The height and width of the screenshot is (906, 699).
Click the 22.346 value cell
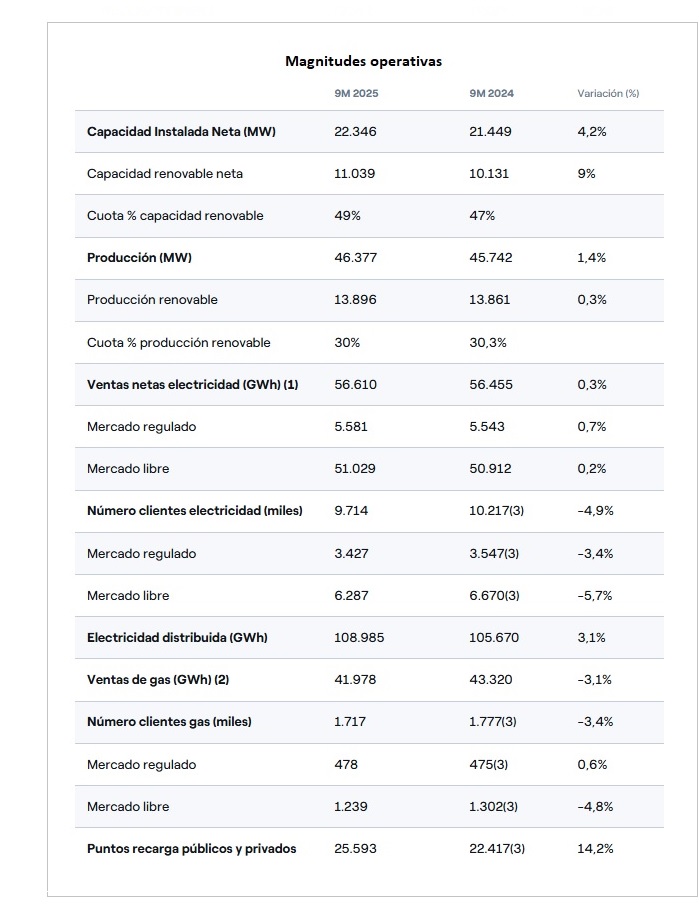point(355,132)
